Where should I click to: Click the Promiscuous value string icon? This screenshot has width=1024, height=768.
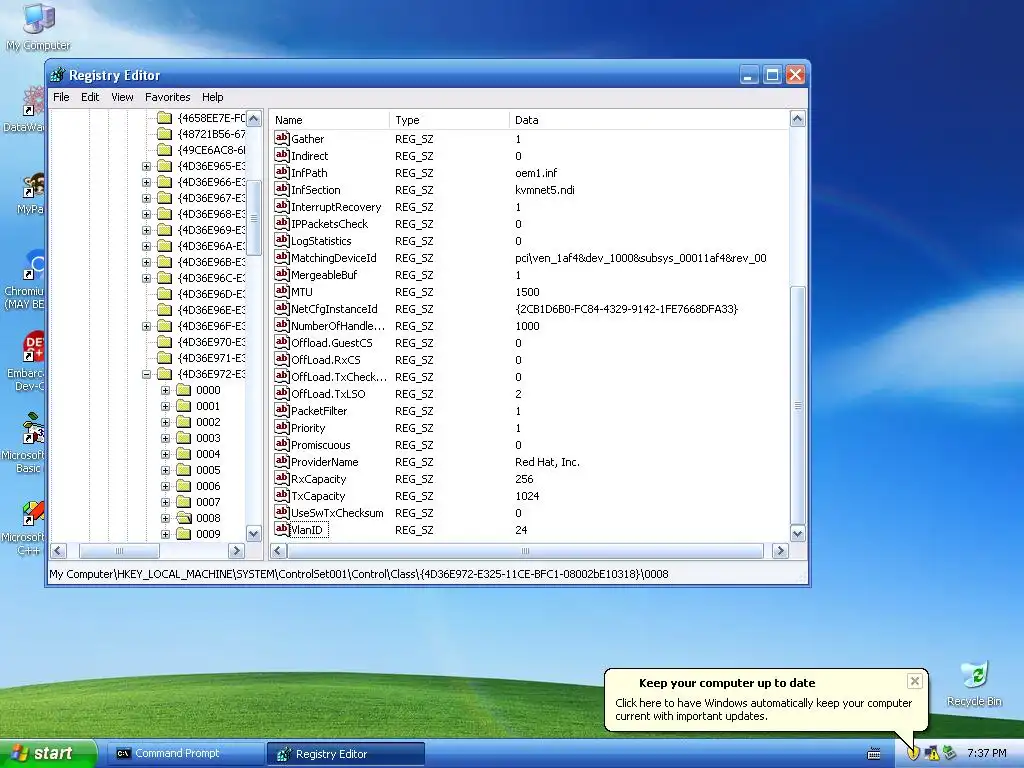(281, 444)
